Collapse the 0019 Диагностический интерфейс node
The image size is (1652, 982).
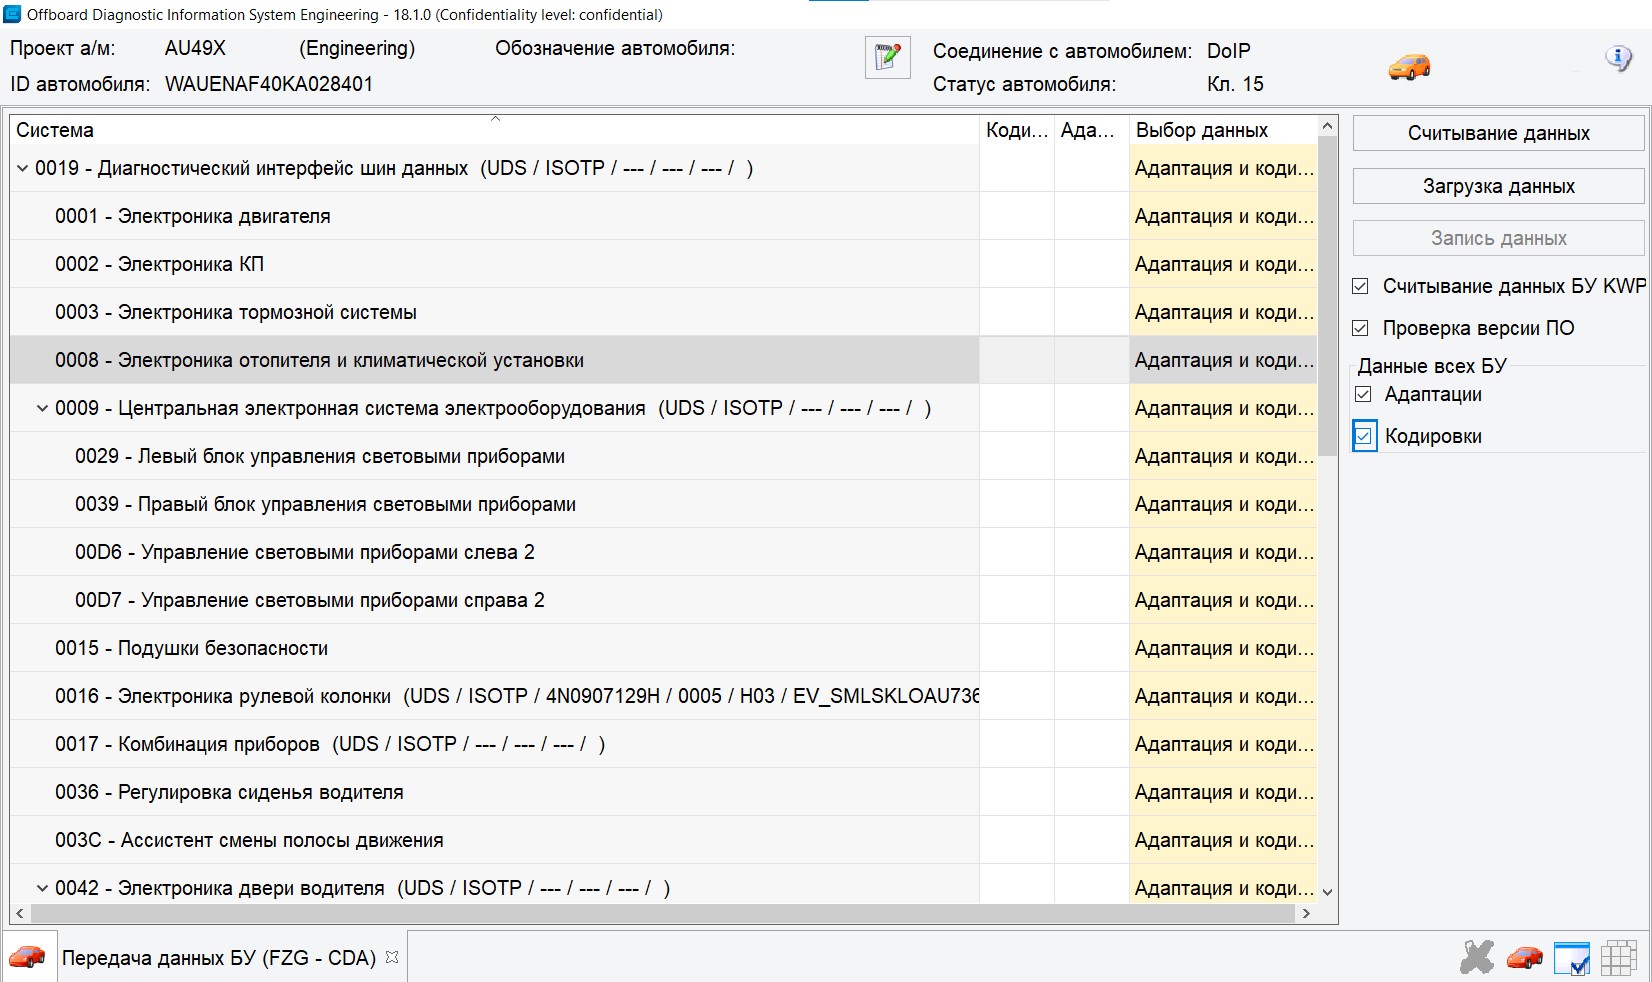(22, 168)
